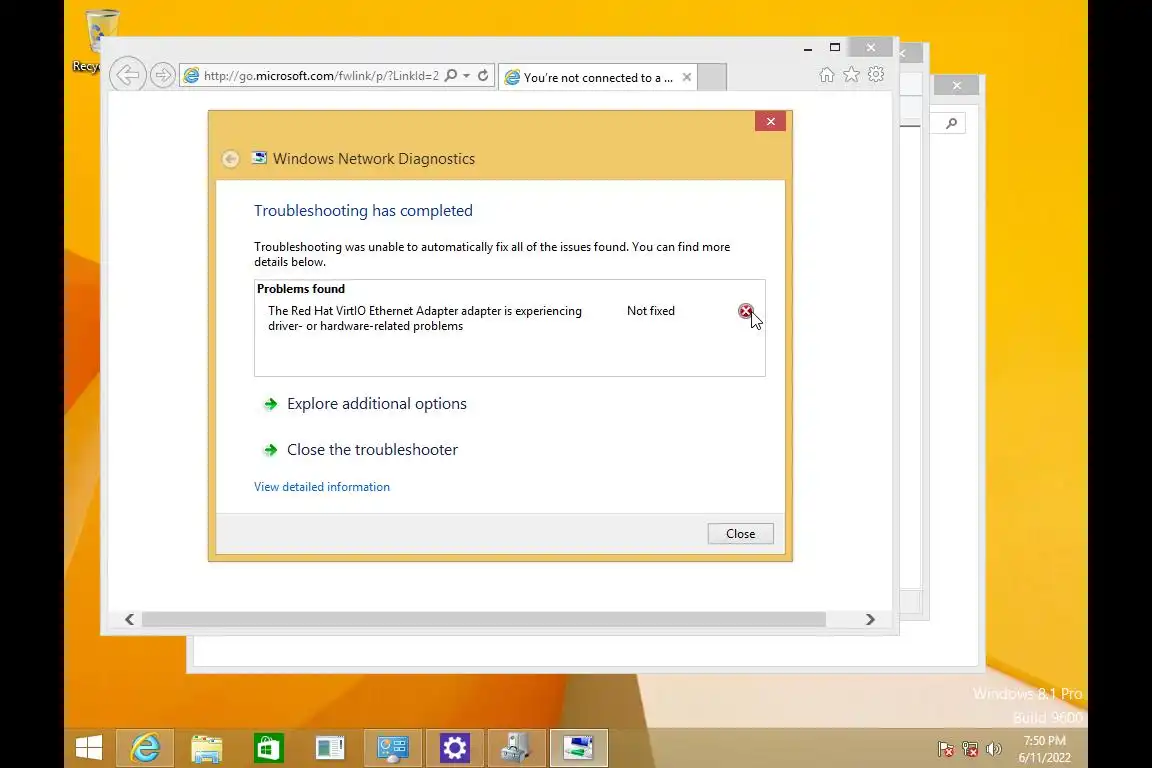This screenshot has height=768, width=1152.
Task: Open a new blank tab in Internet Explorer
Action: coord(712,77)
